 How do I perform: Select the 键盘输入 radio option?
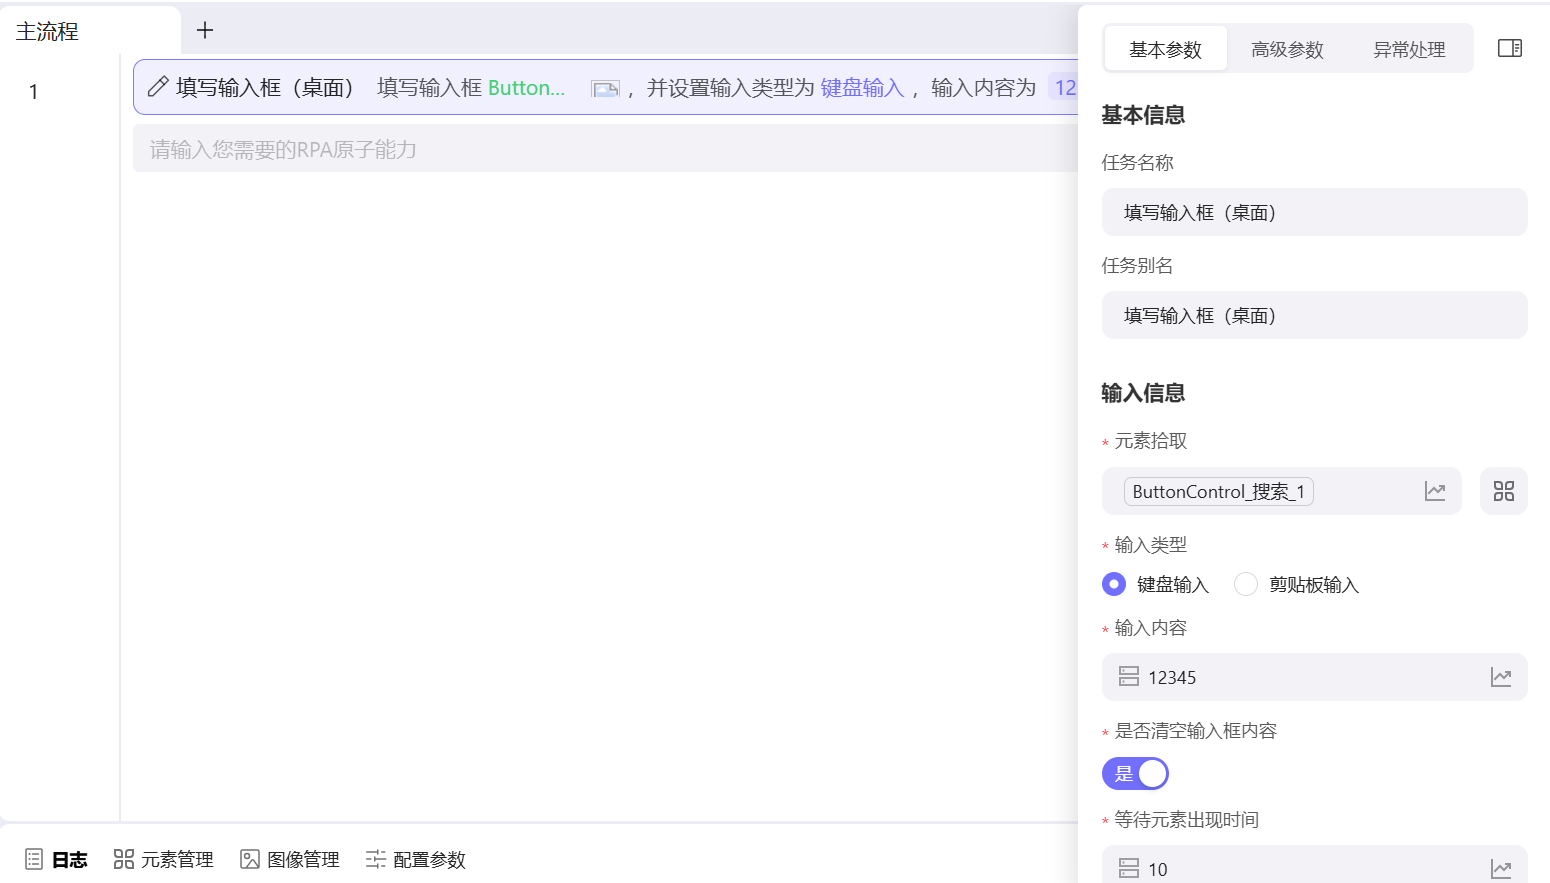click(x=1114, y=584)
